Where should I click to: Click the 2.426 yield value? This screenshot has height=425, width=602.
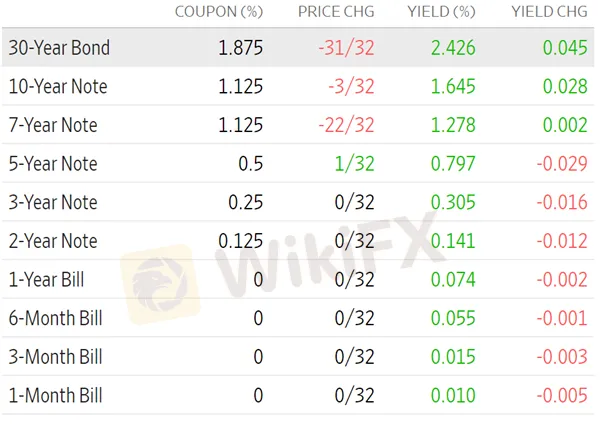[x=452, y=48]
